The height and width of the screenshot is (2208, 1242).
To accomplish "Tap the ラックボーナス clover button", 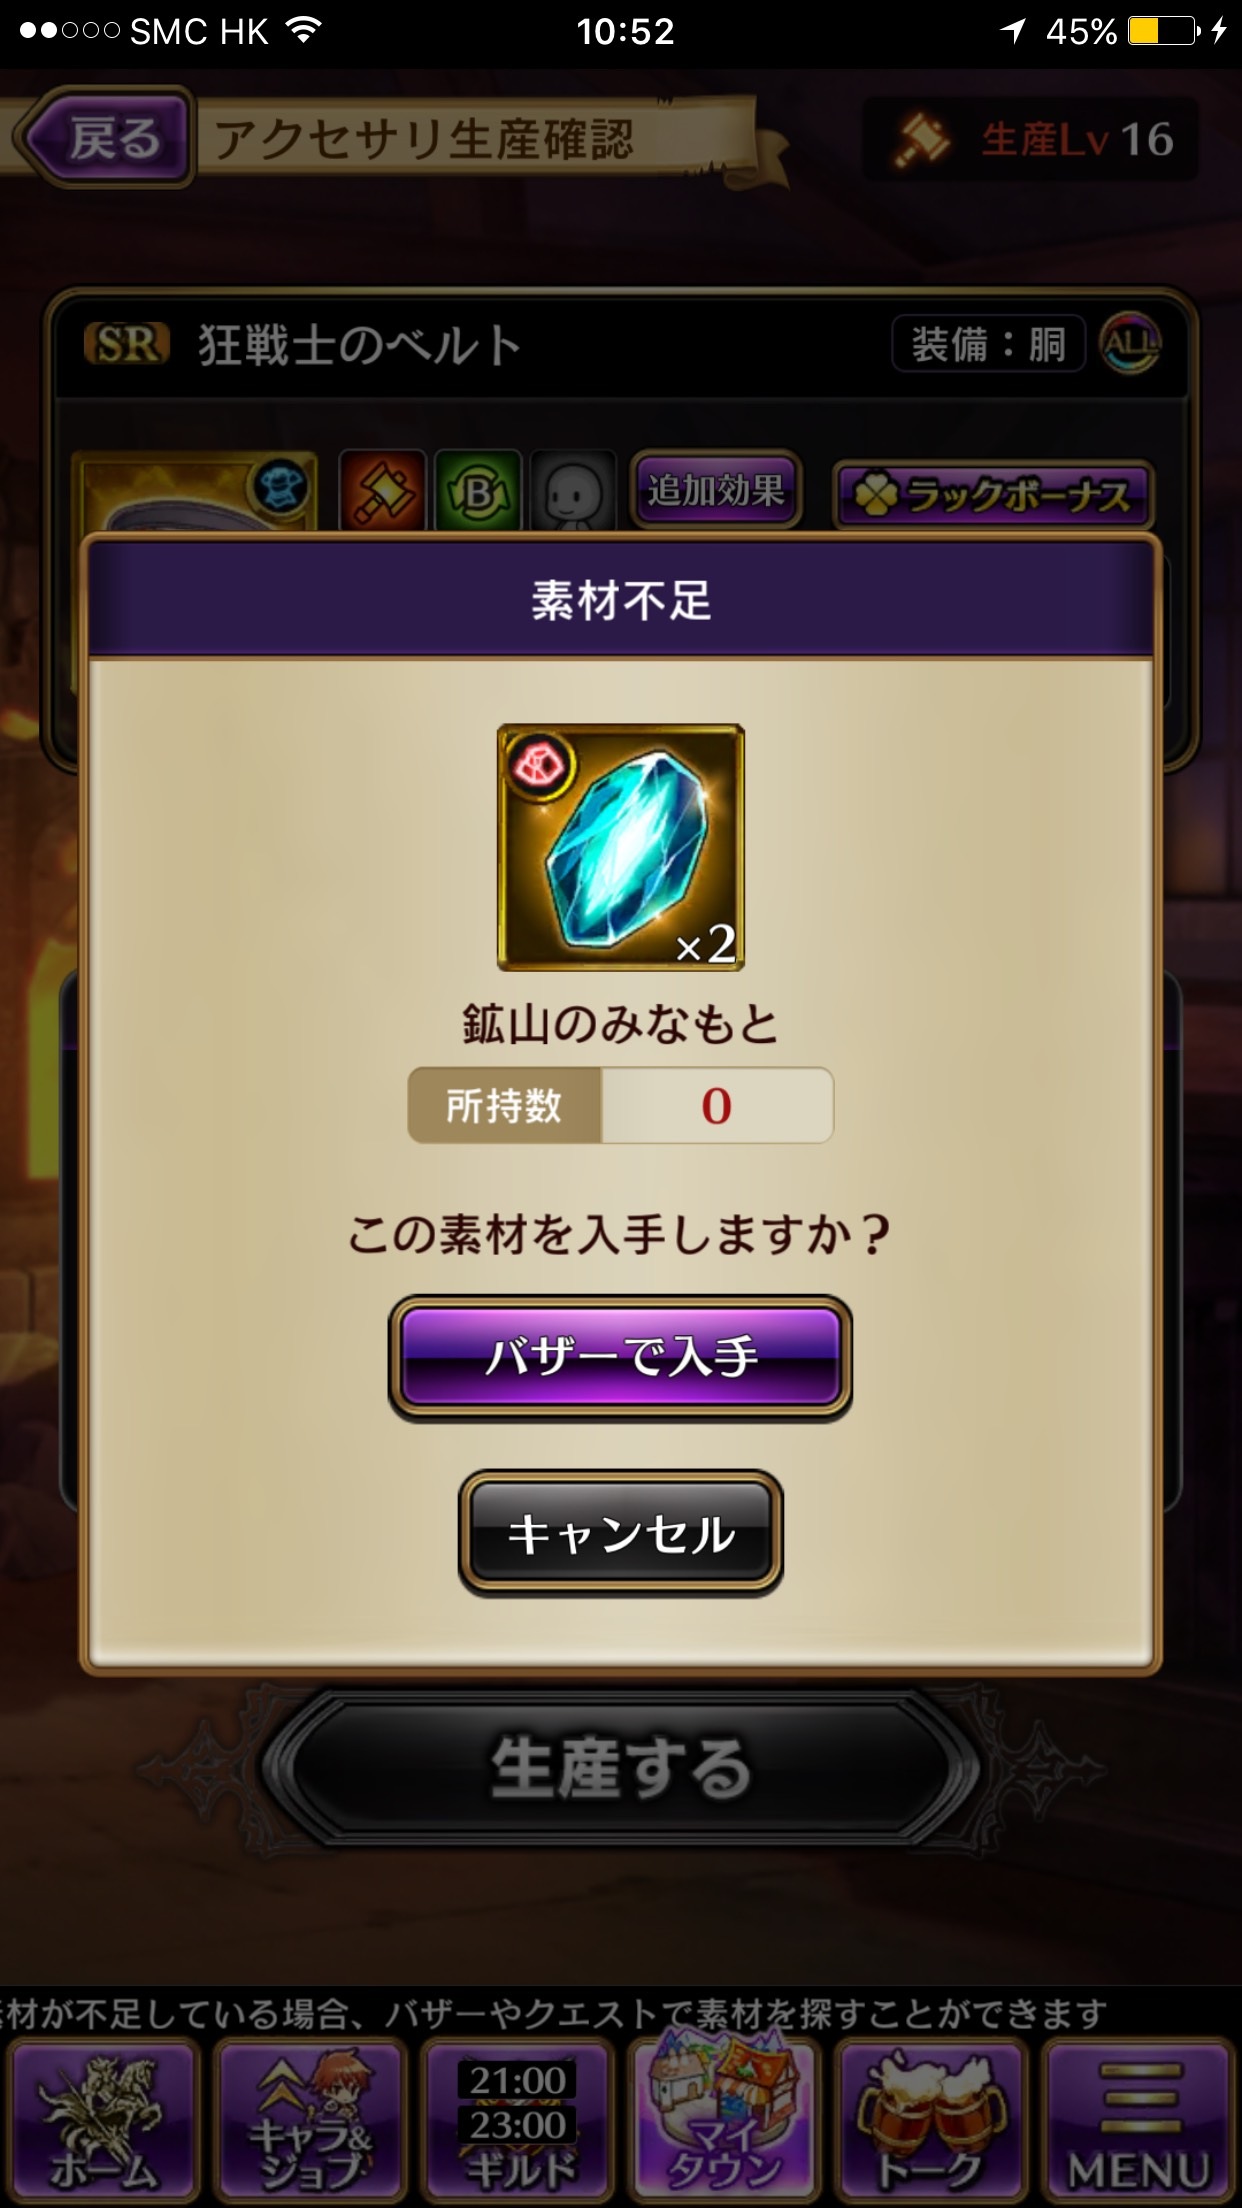I will click(x=994, y=495).
